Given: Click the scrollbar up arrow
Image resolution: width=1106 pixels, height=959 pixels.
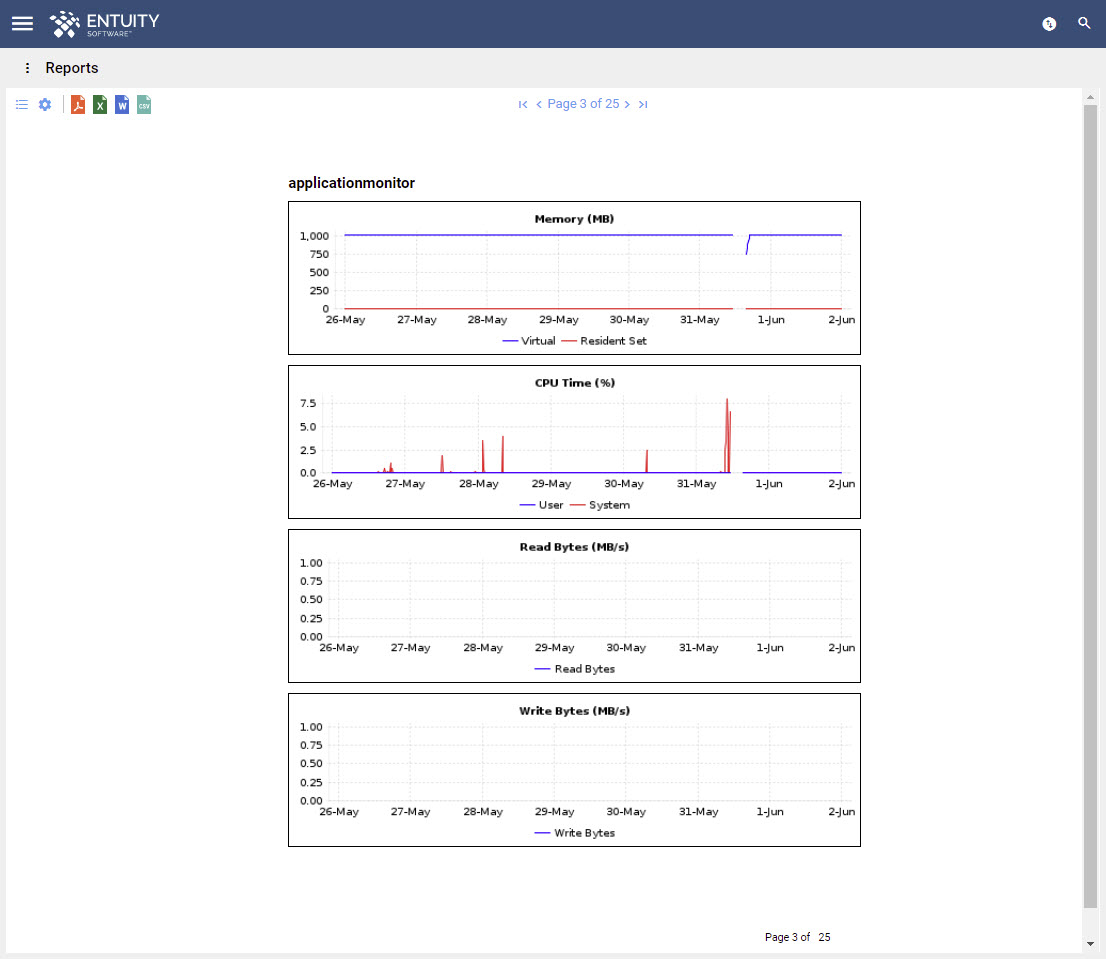Looking at the screenshot, I should 1090,97.
